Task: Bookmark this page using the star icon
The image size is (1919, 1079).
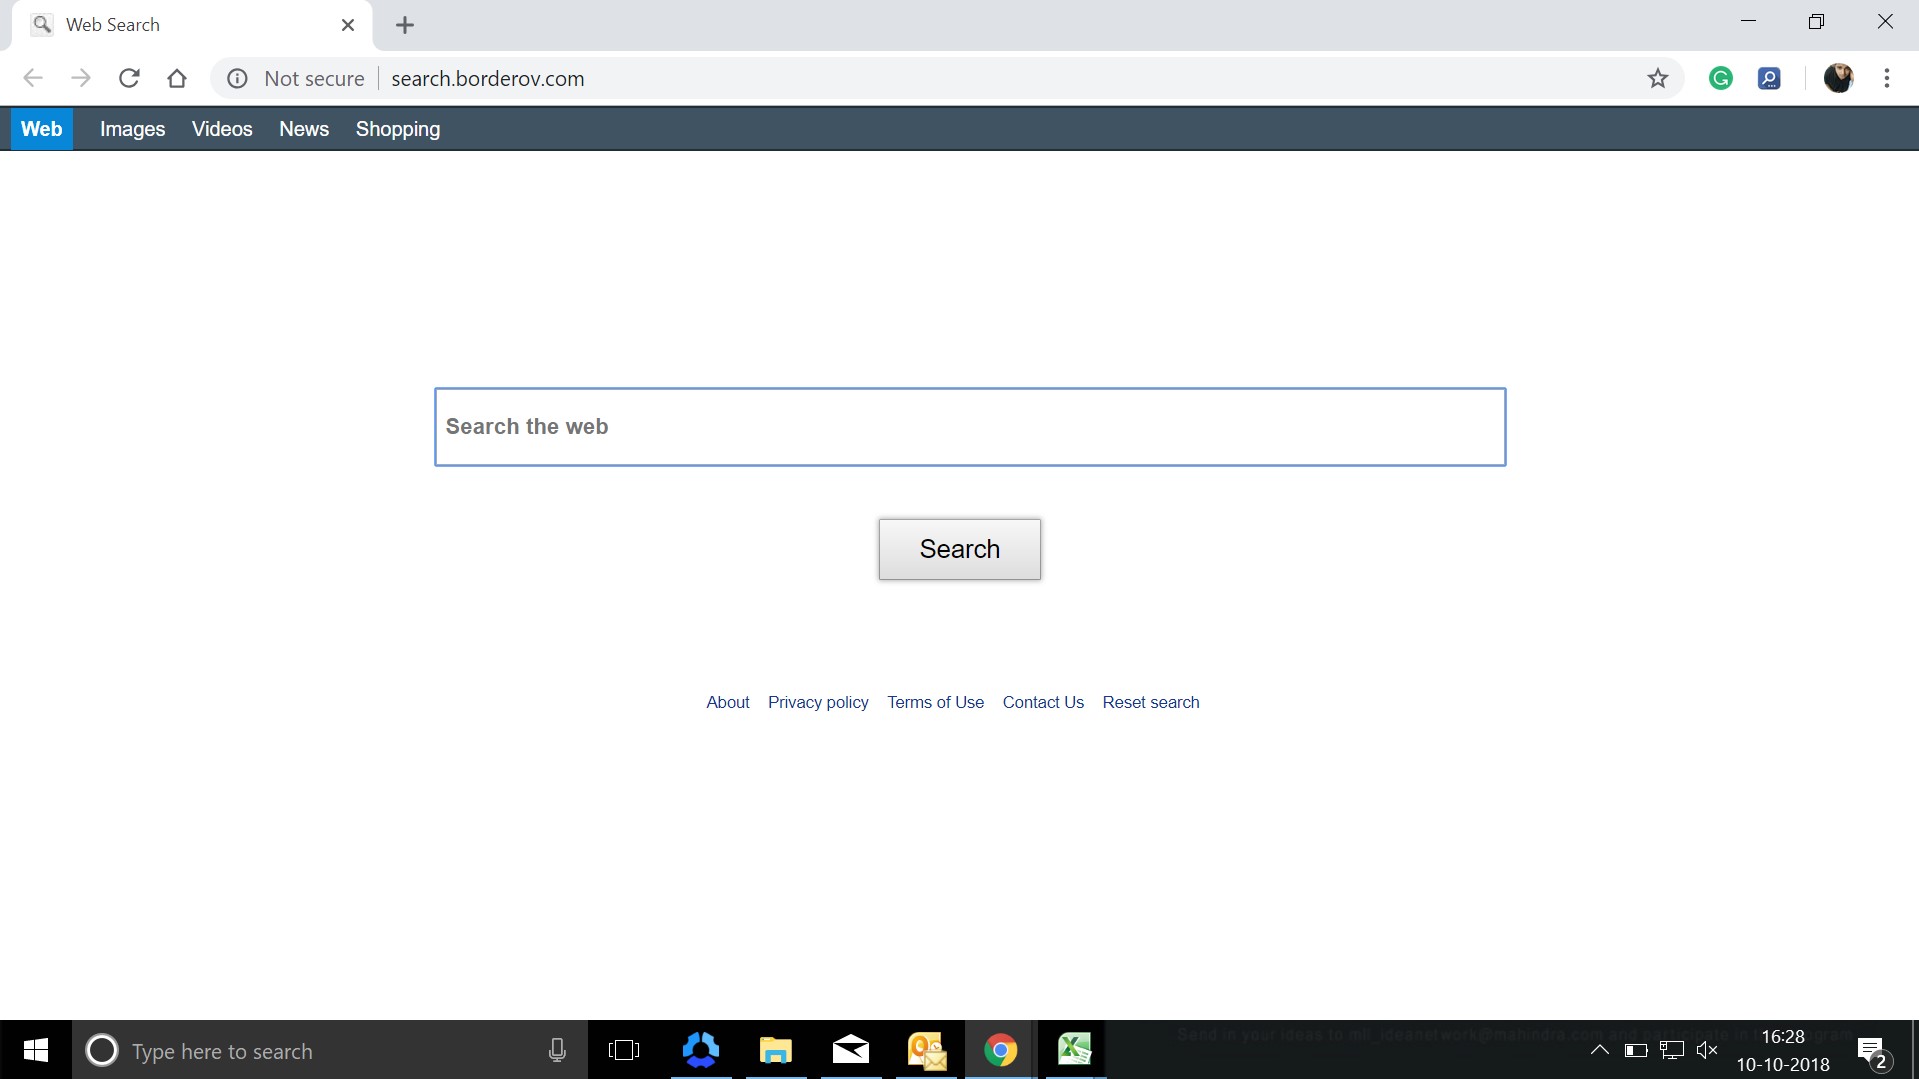Action: click(x=1658, y=78)
